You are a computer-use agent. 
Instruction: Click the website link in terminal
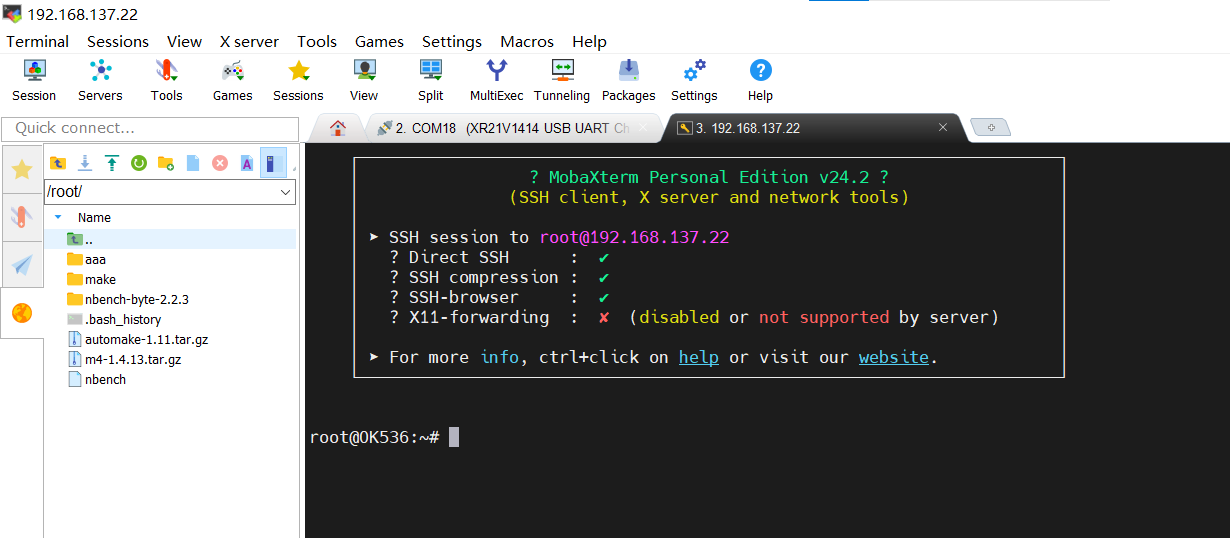(894, 357)
